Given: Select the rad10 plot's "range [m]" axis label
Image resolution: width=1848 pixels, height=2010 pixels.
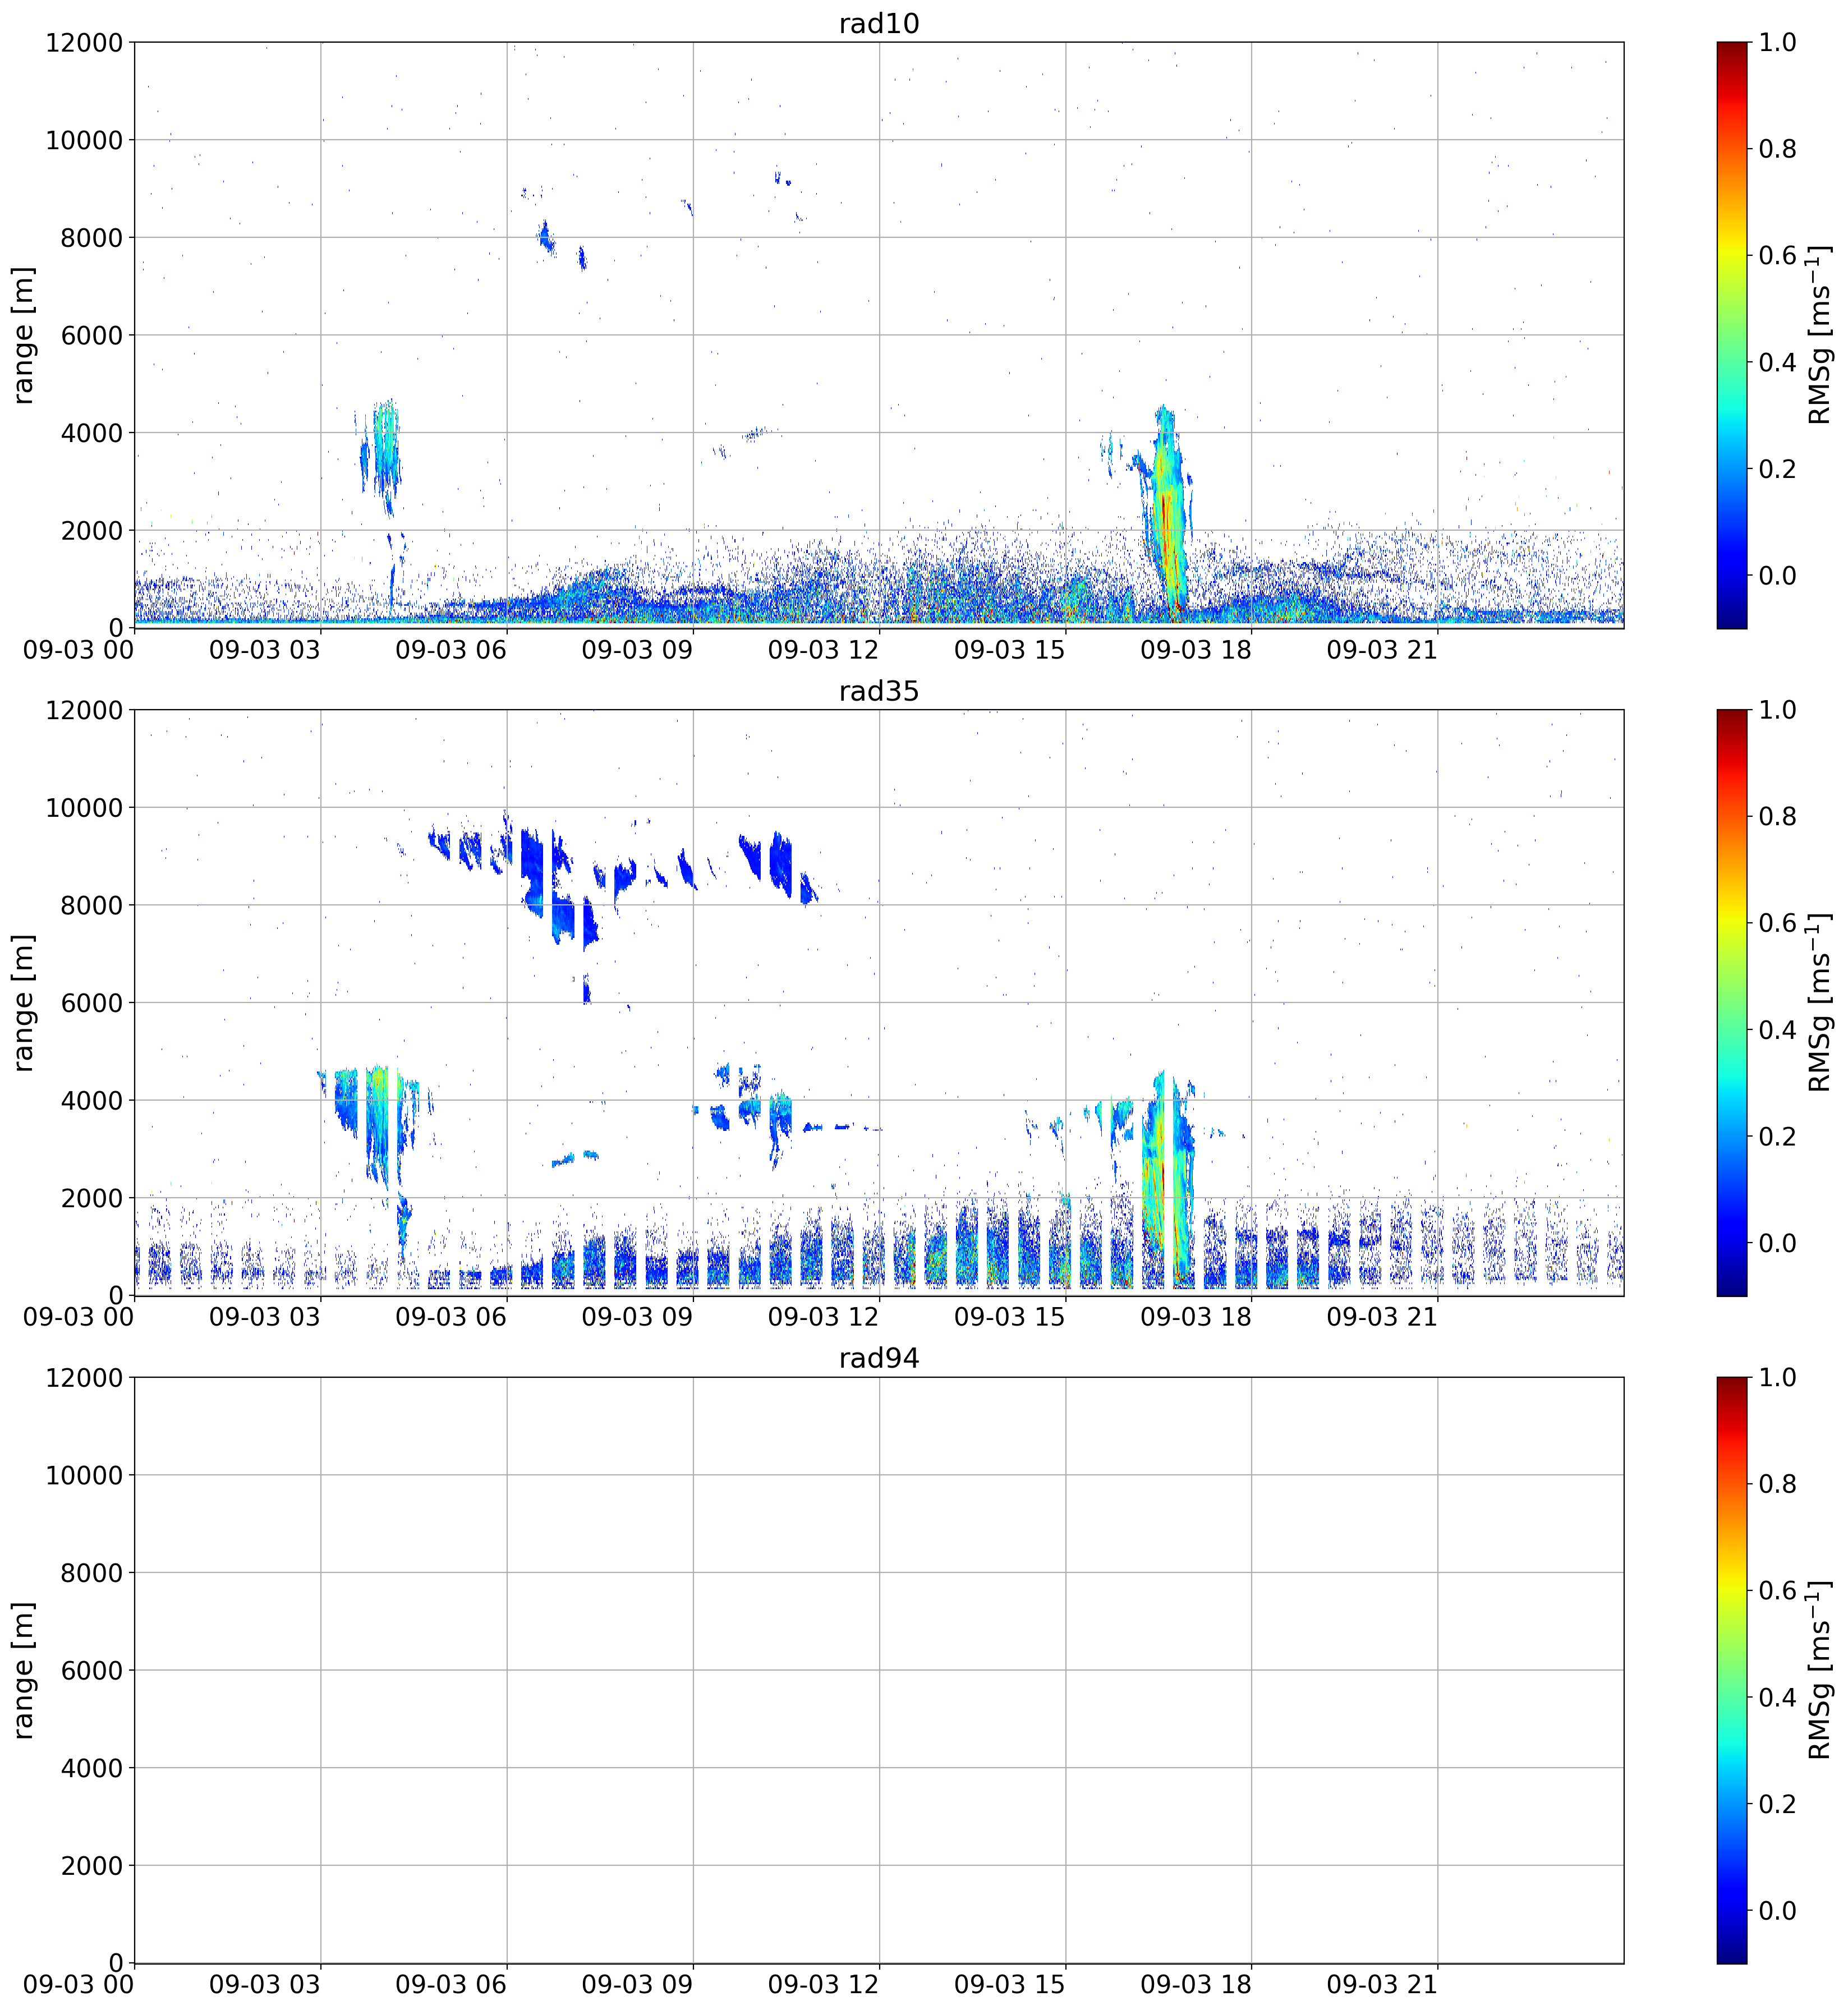Looking at the screenshot, I should coord(23,335).
